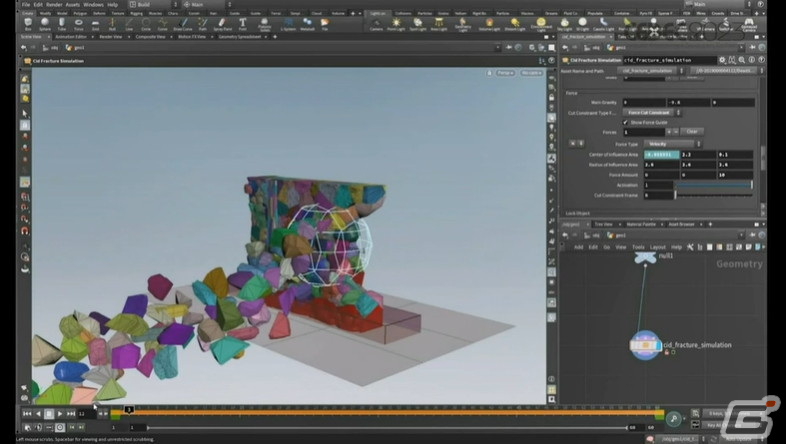Open the network editor Layout menu

click(x=658, y=247)
